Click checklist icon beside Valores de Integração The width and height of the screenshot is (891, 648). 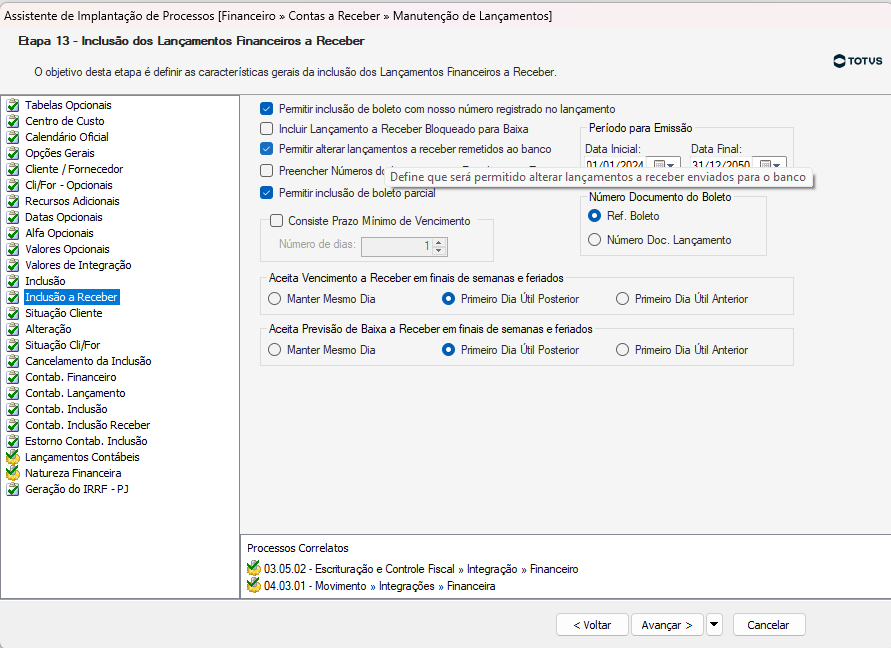pos(13,265)
